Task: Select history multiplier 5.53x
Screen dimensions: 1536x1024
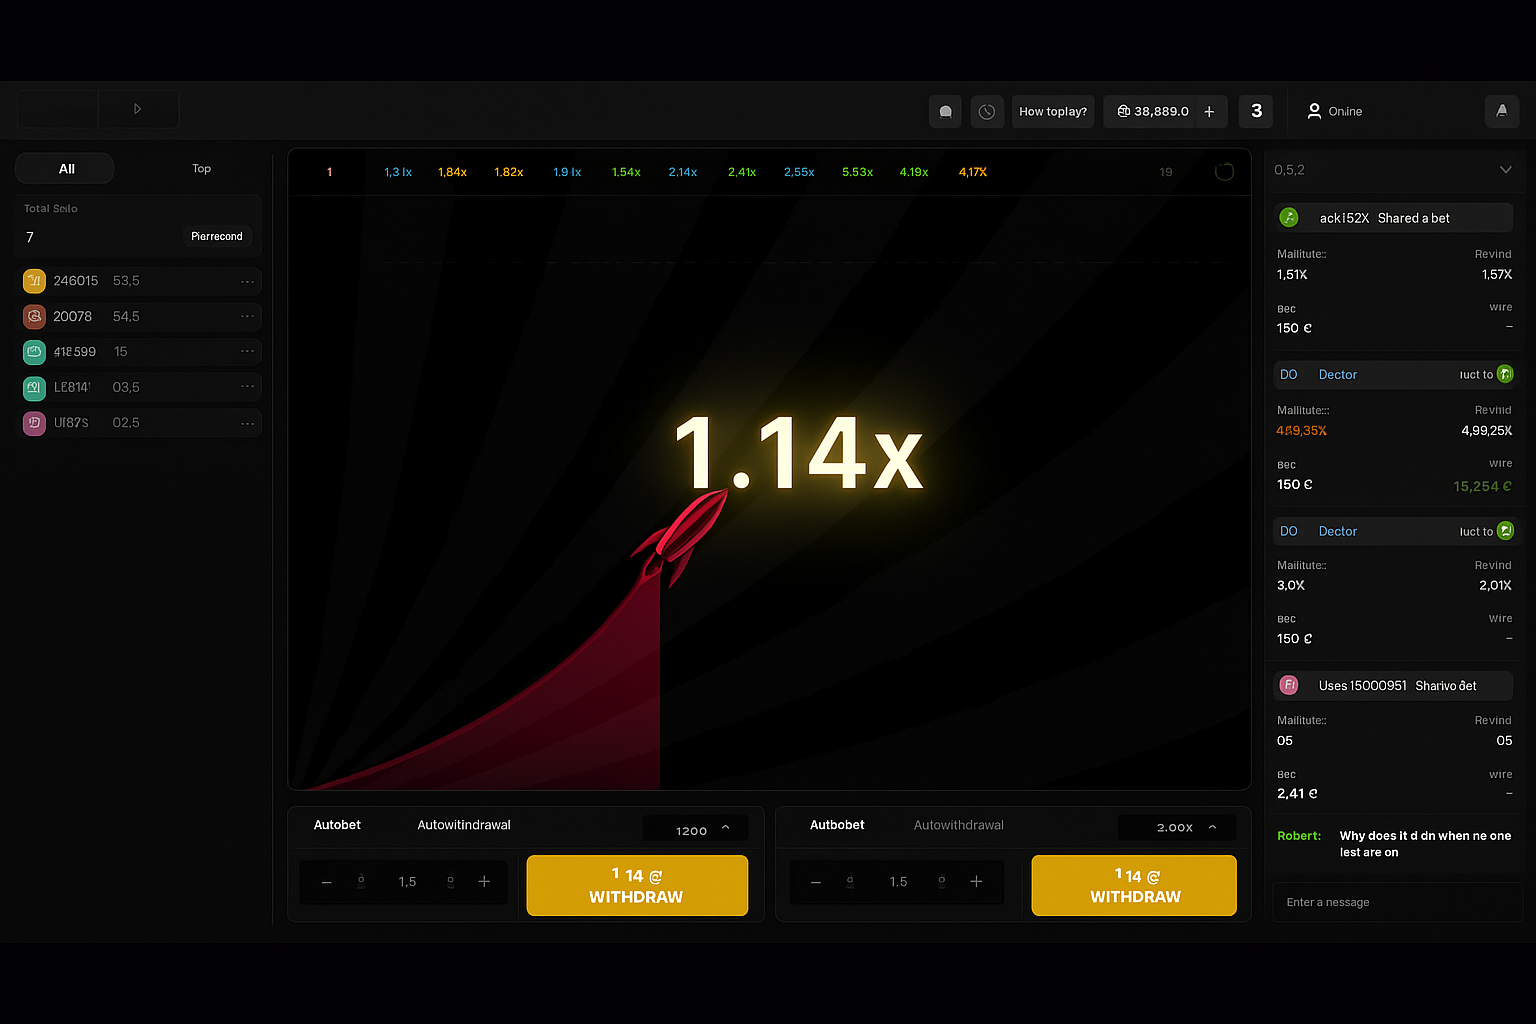Action: (x=857, y=172)
